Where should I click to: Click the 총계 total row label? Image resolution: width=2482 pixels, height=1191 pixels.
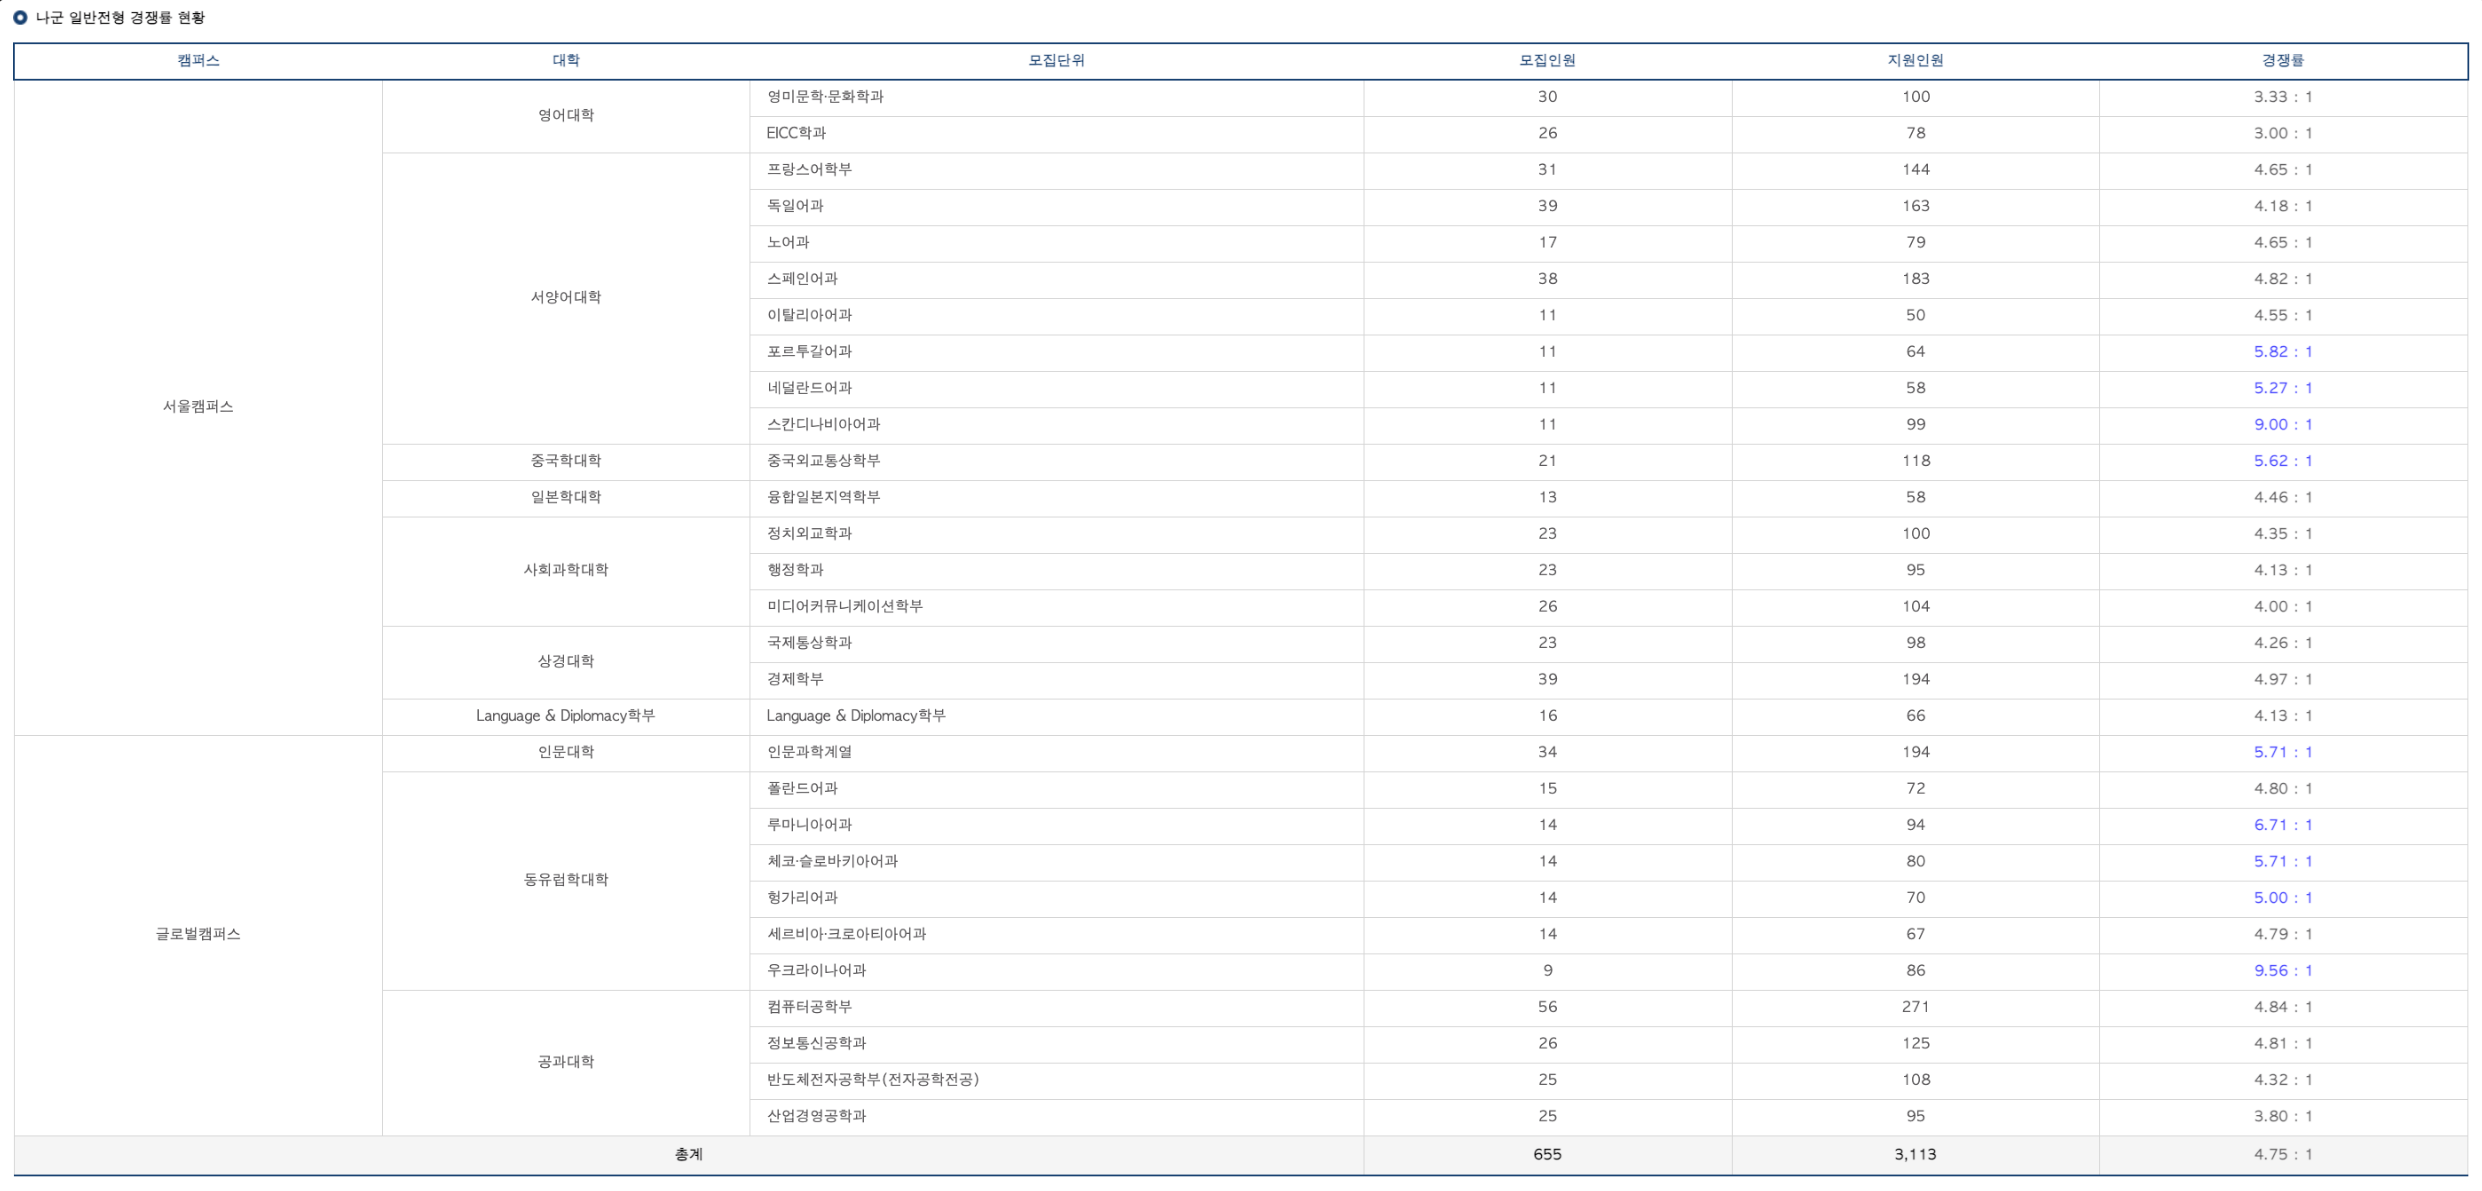[x=689, y=1155]
